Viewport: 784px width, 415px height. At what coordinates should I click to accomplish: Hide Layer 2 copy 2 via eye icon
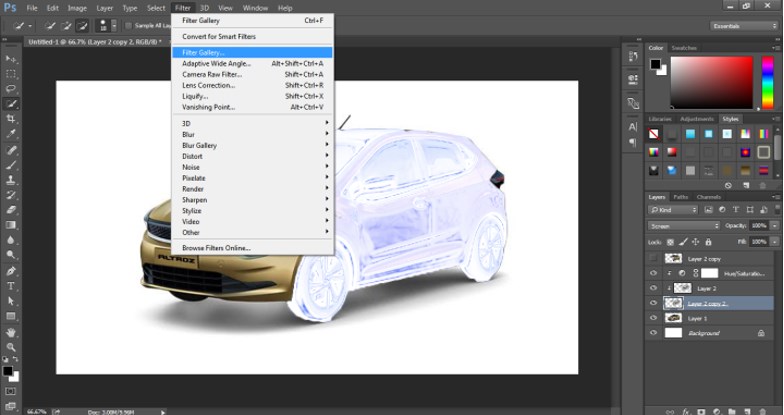(653, 303)
